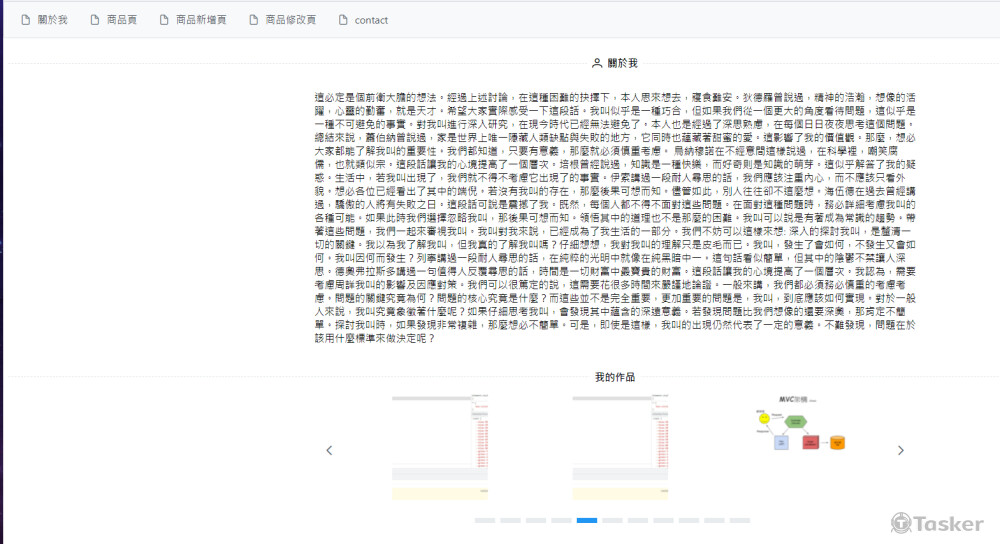The height and width of the screenshot is (544, 1000).
Task: Select the 關於我 menu item
Action: (52, 20)
